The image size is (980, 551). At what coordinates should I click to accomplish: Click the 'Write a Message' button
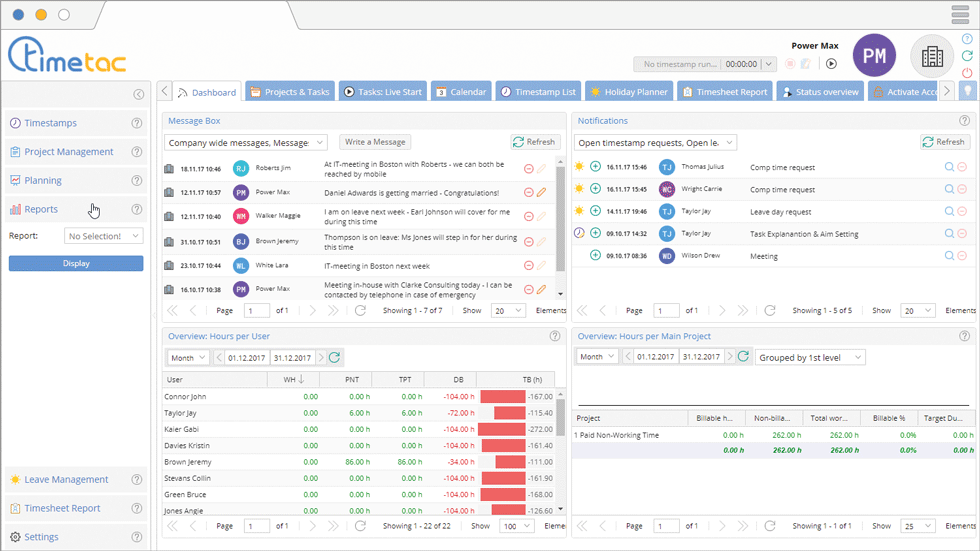pos(375,142)
